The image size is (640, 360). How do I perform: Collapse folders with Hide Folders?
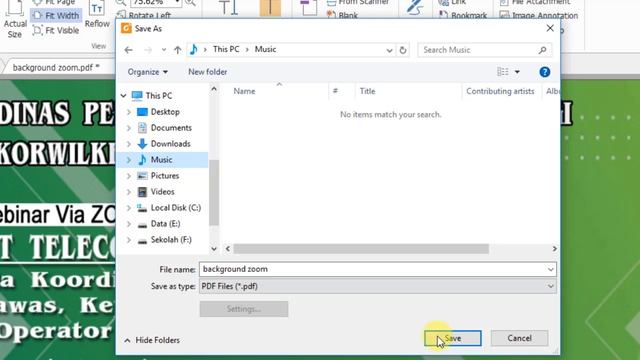click(x=152, y=340)
